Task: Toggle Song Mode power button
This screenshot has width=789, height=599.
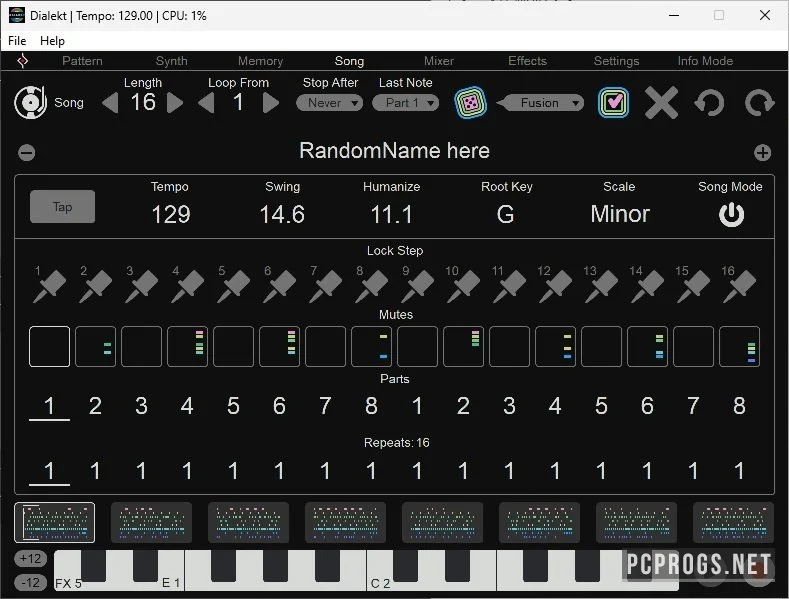Action: coord(731,215)
